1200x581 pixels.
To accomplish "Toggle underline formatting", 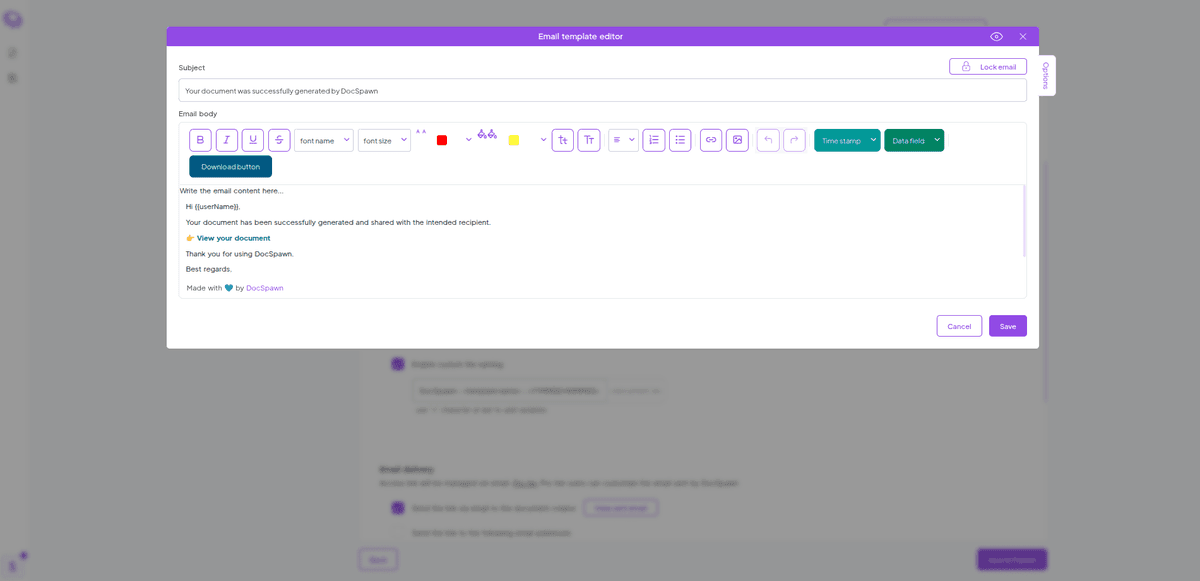I will point(253,139).
